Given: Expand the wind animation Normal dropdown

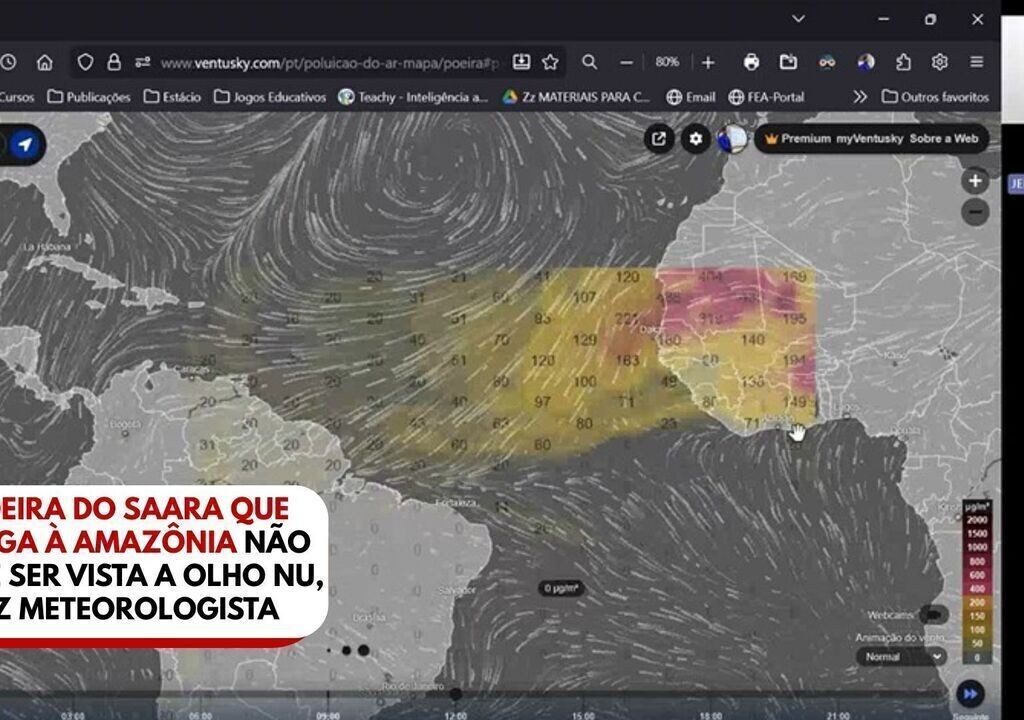Looking at the screenshot, I should click(x=901, y=657).
